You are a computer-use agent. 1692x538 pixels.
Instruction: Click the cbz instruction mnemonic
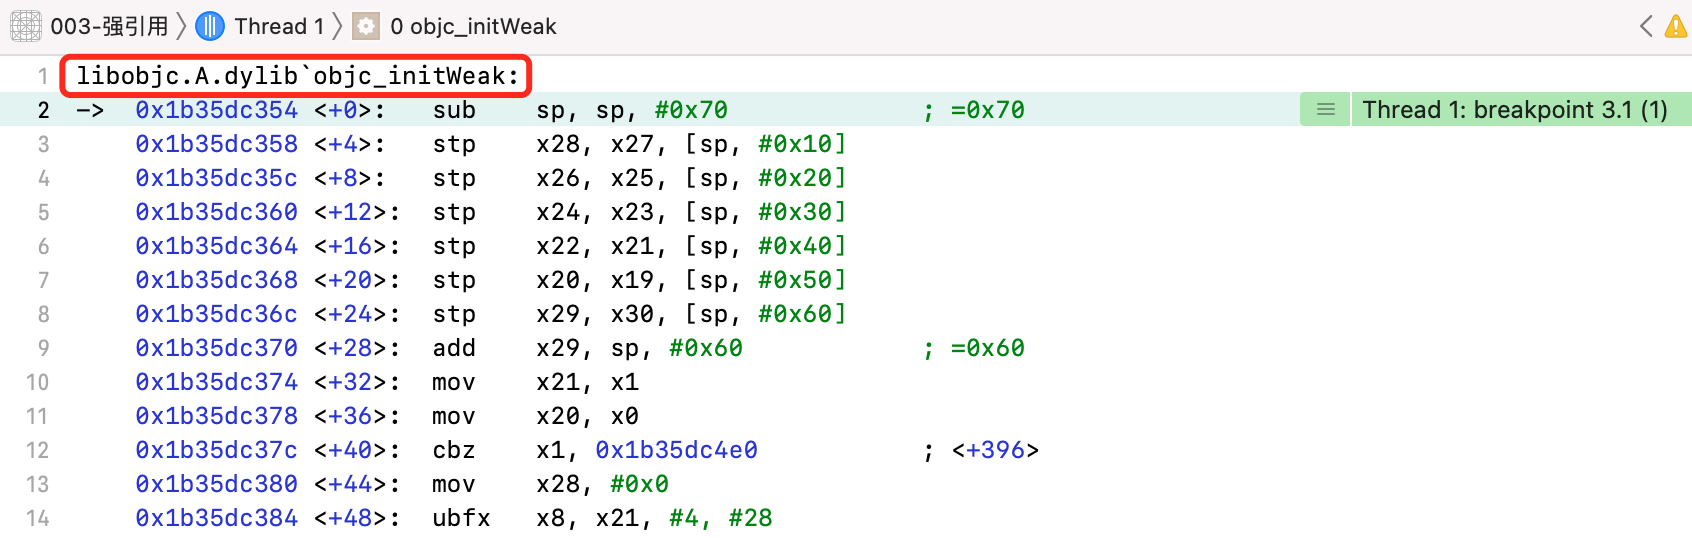454,450
